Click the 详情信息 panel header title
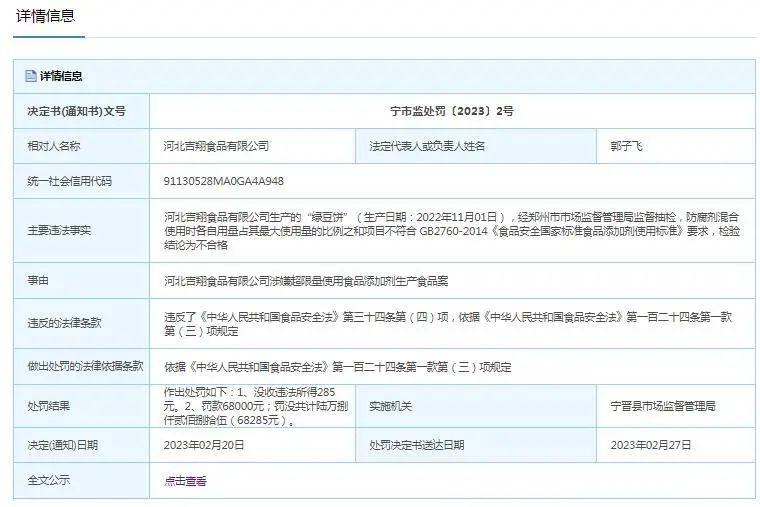Image resolution: width=760 pixels, height=507 pixels. point(61,76)
